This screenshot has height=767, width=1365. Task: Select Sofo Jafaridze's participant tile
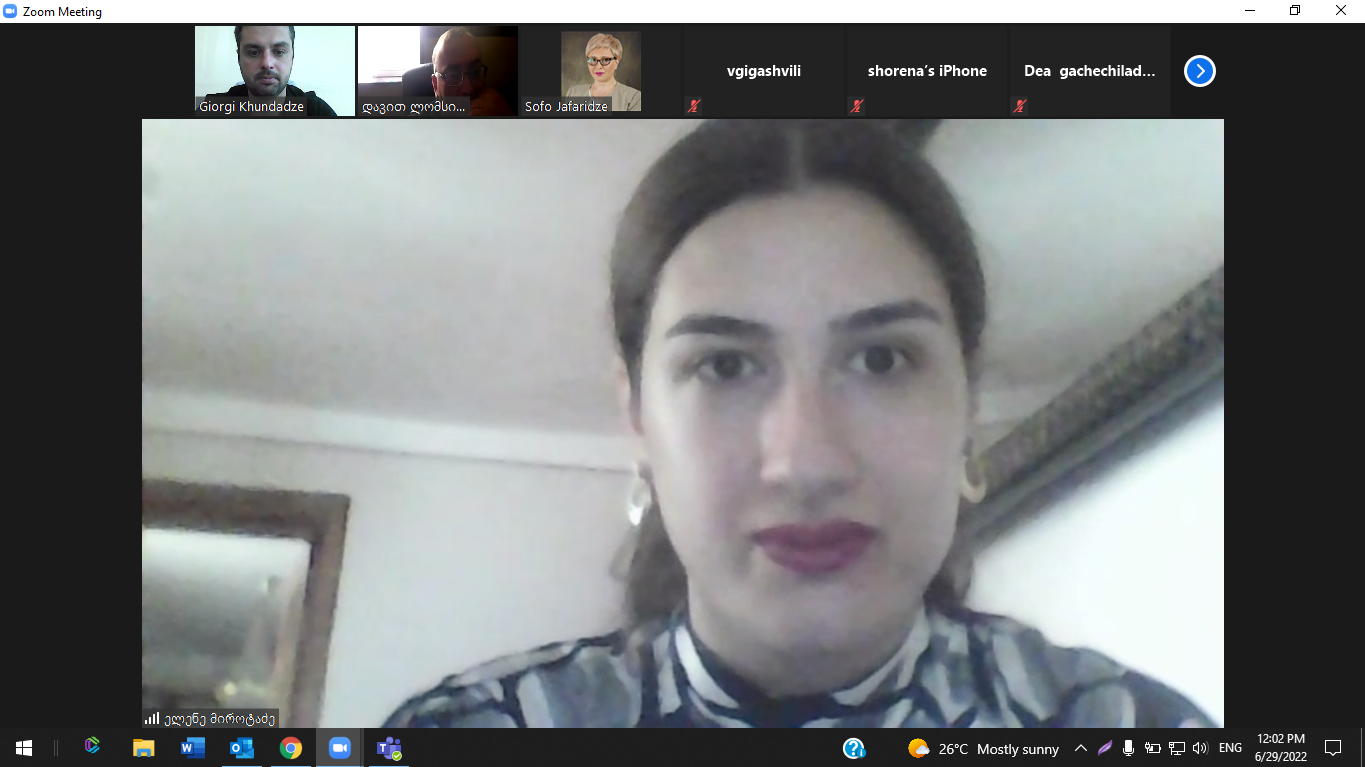[600, 70]
